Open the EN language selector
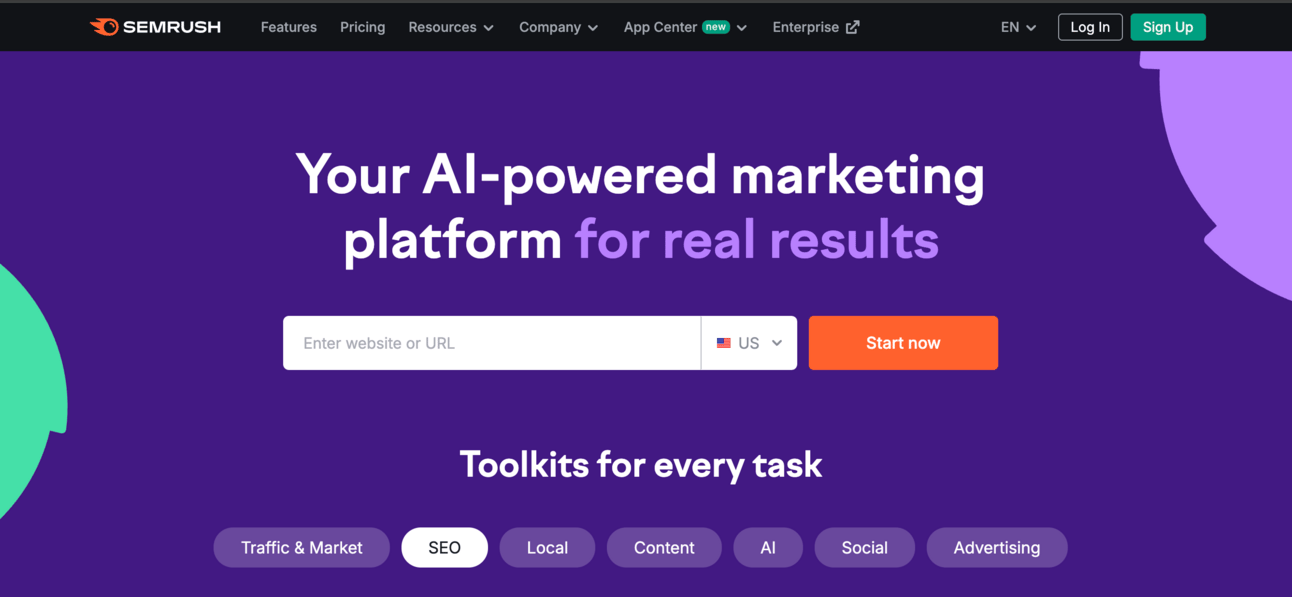The height and width of the screenshot is (597, 1292). point(1018,27)
